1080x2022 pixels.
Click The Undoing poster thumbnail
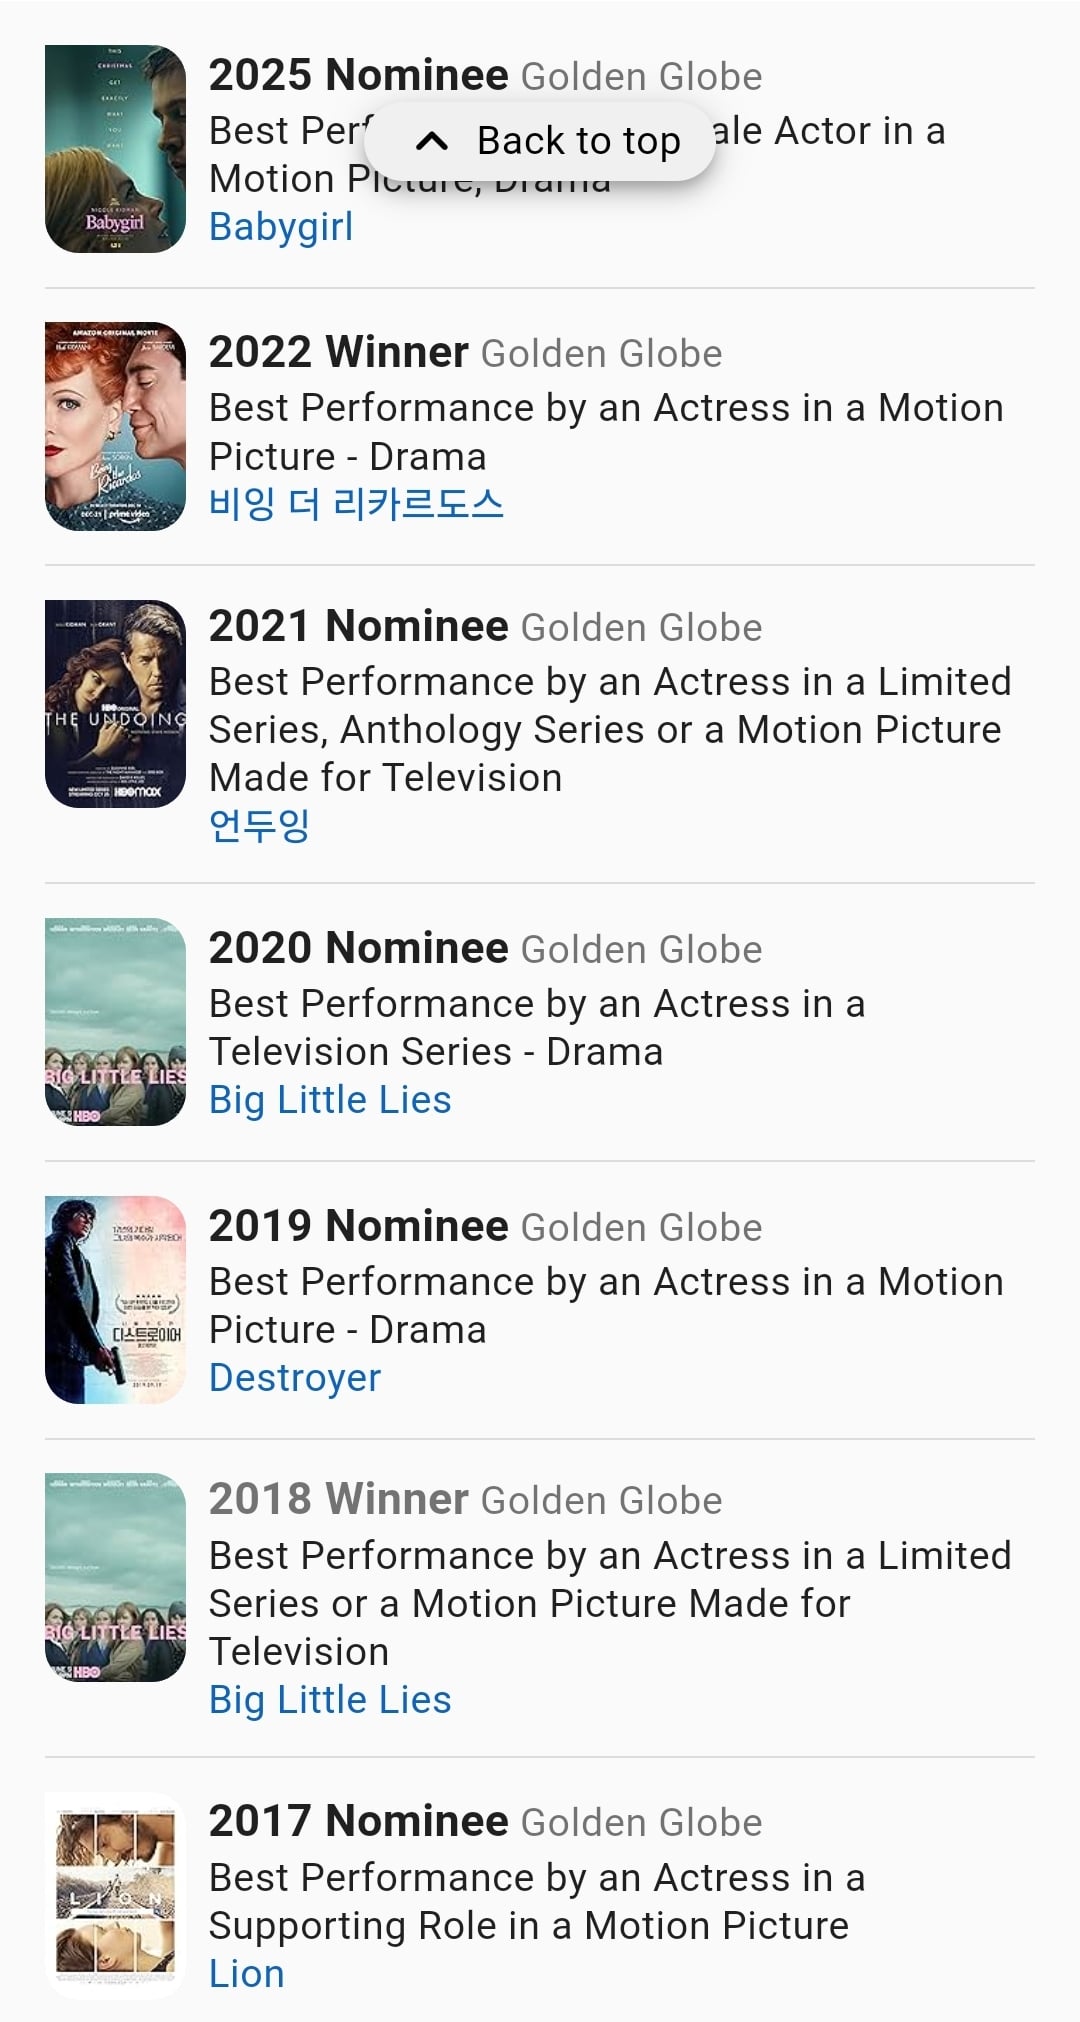click(x=116, y=703)
